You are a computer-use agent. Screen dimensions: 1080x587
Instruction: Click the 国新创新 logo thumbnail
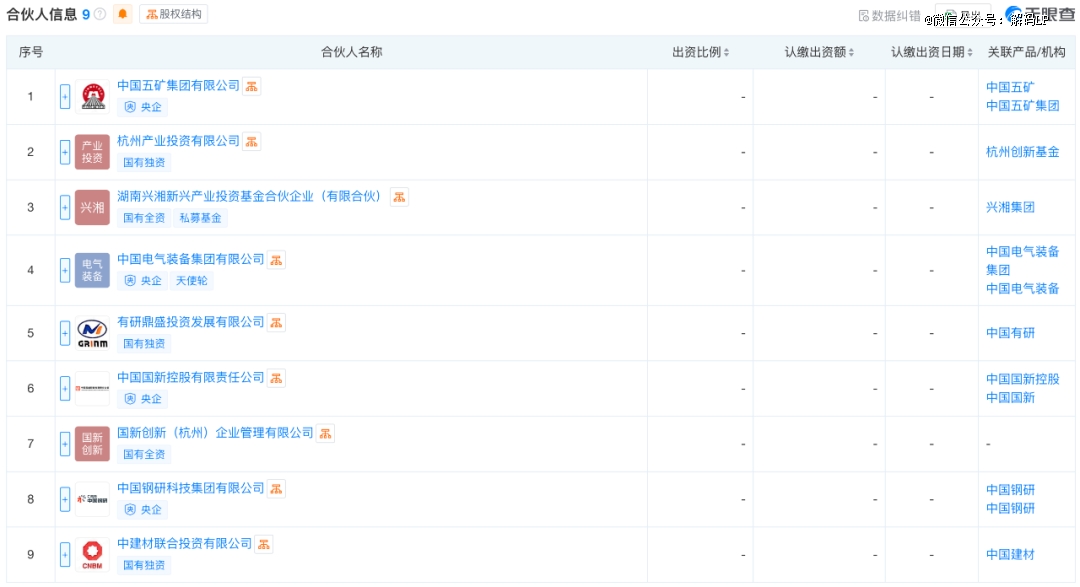click(x=92, y=444)
